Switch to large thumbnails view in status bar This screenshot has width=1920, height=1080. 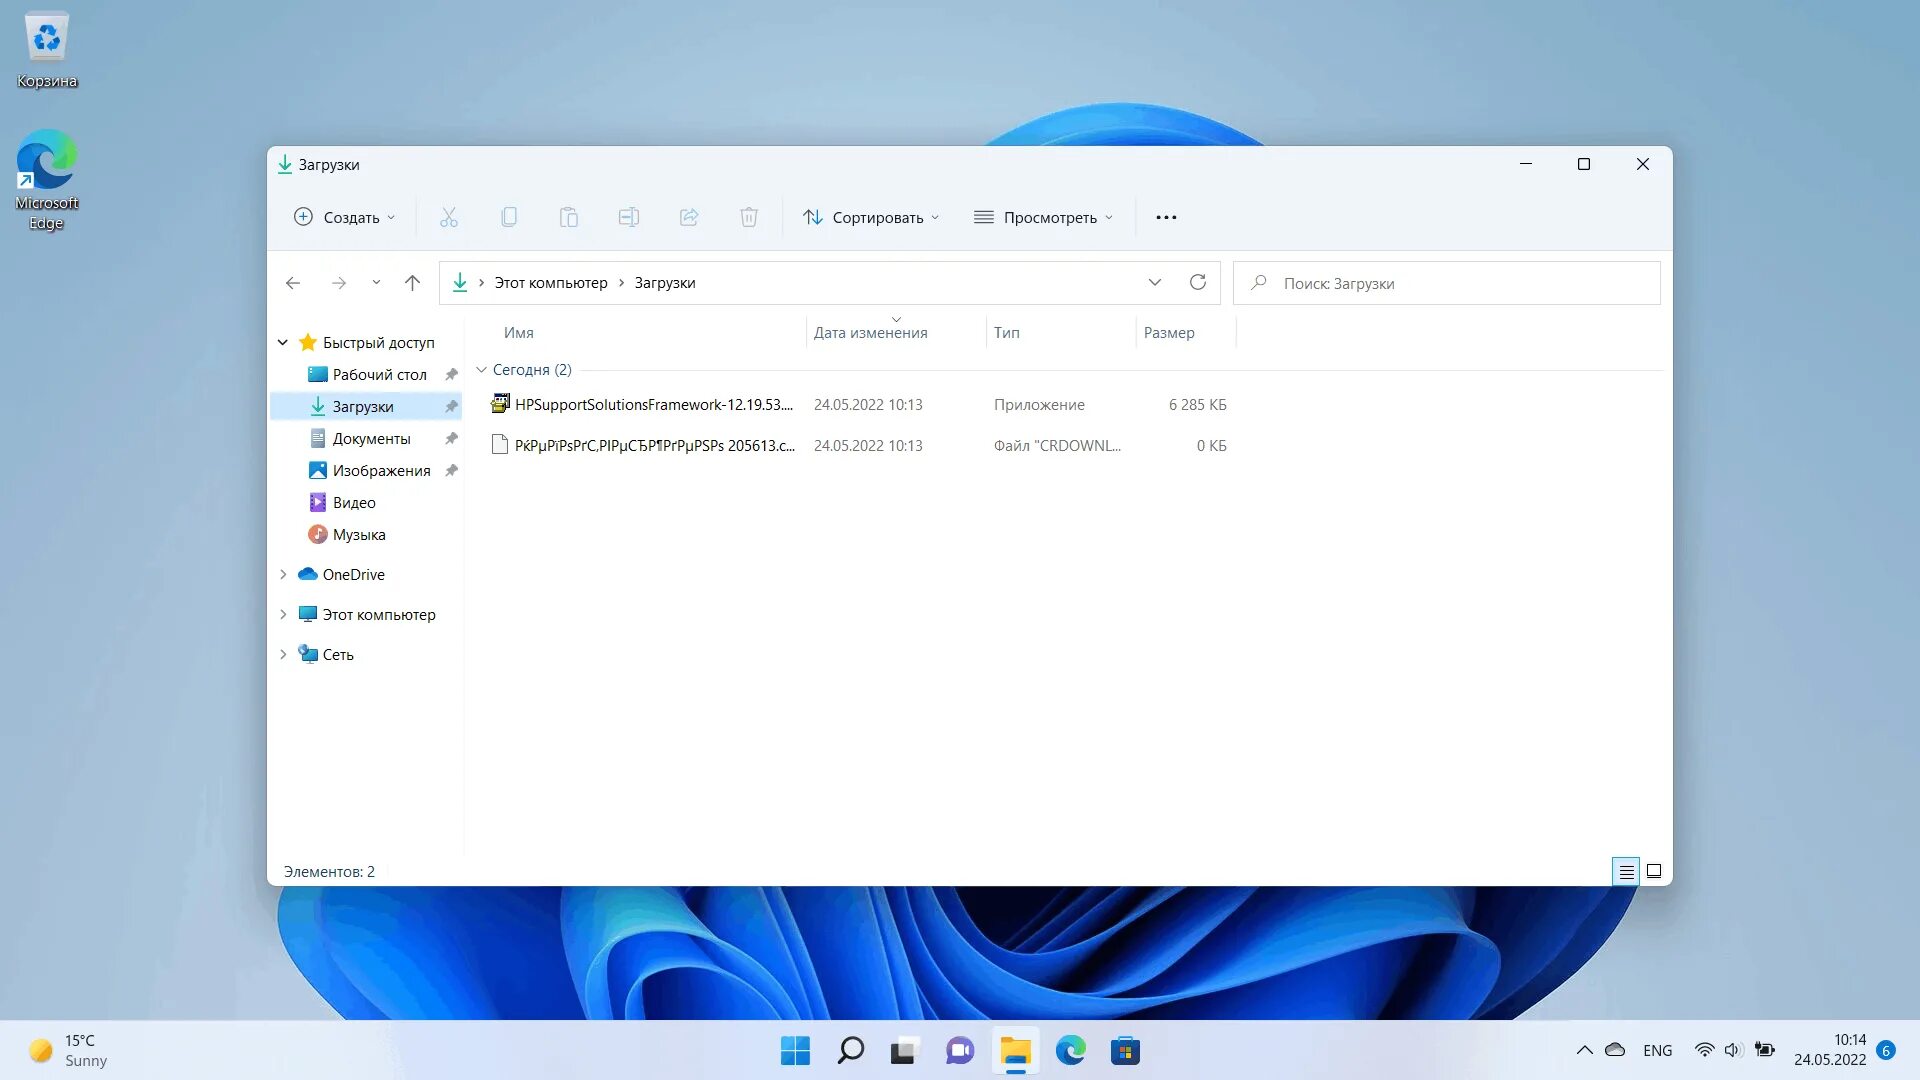[1654, 872]
